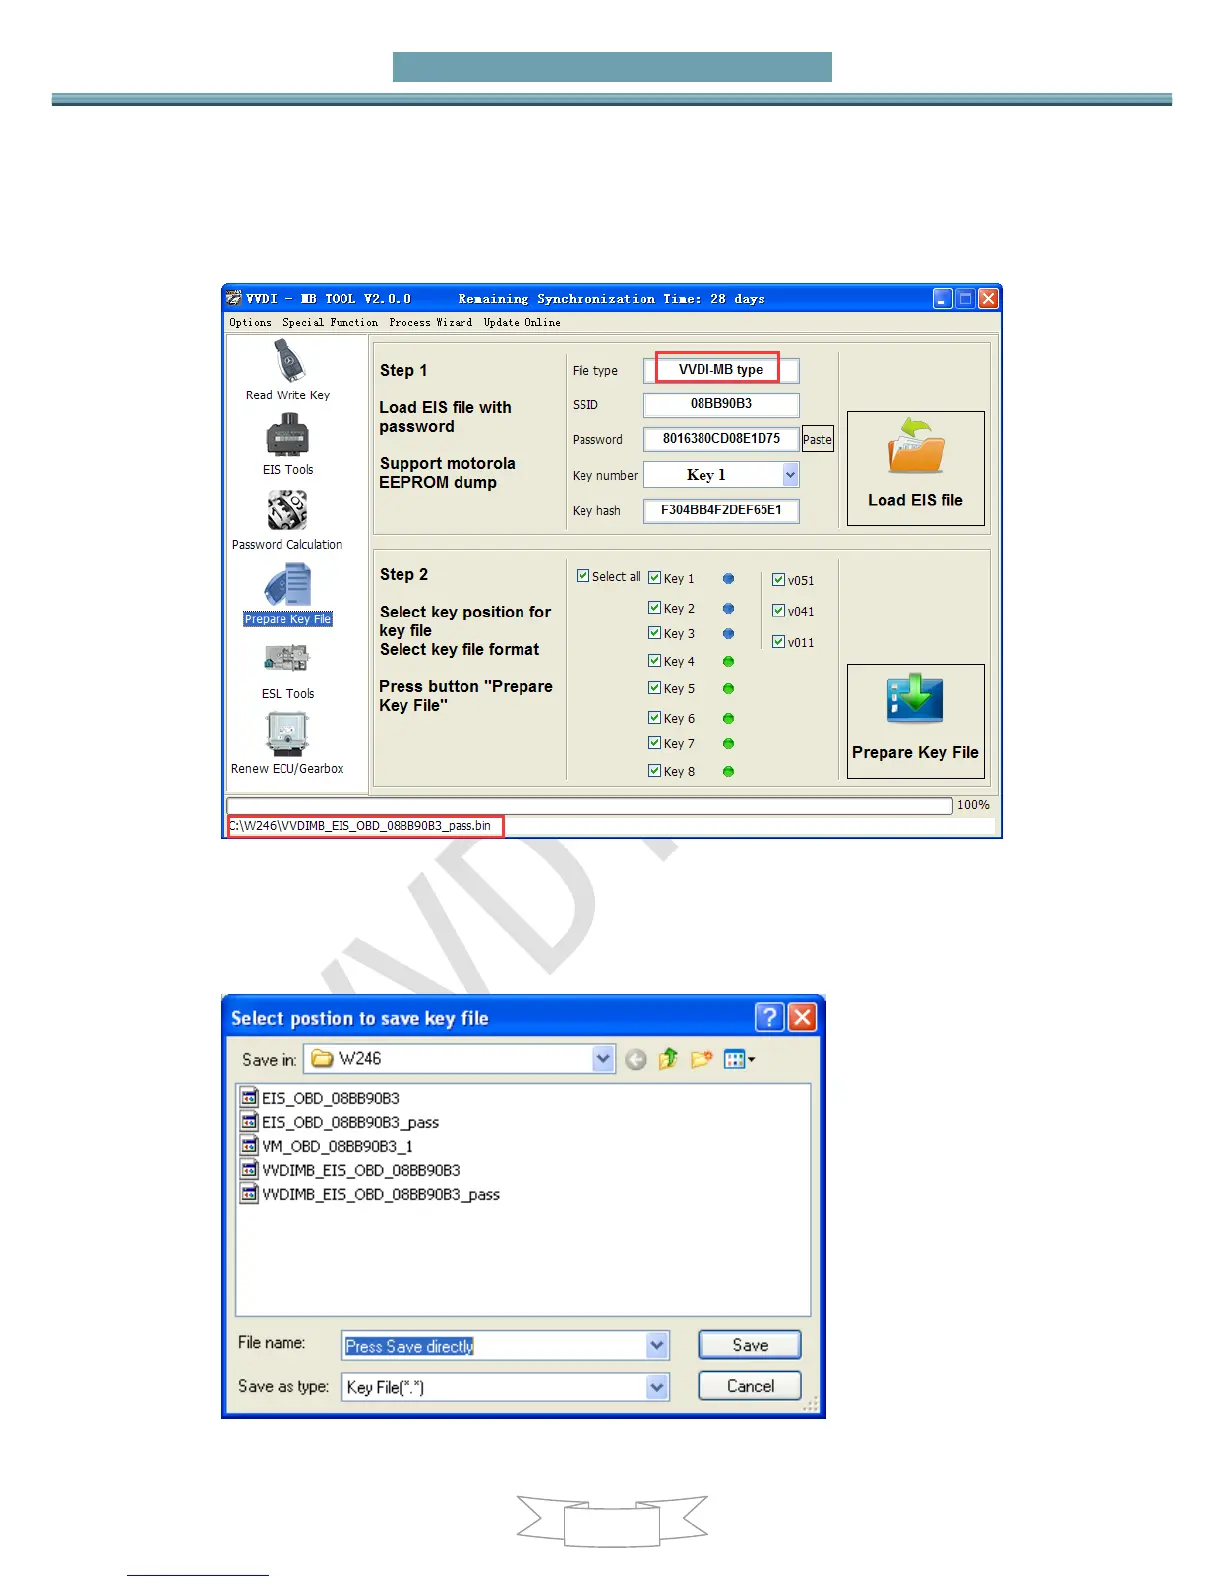Uncheck the Key 5 checkbox
This screenshot has height=1584, width=1224.
click(654, 687)
